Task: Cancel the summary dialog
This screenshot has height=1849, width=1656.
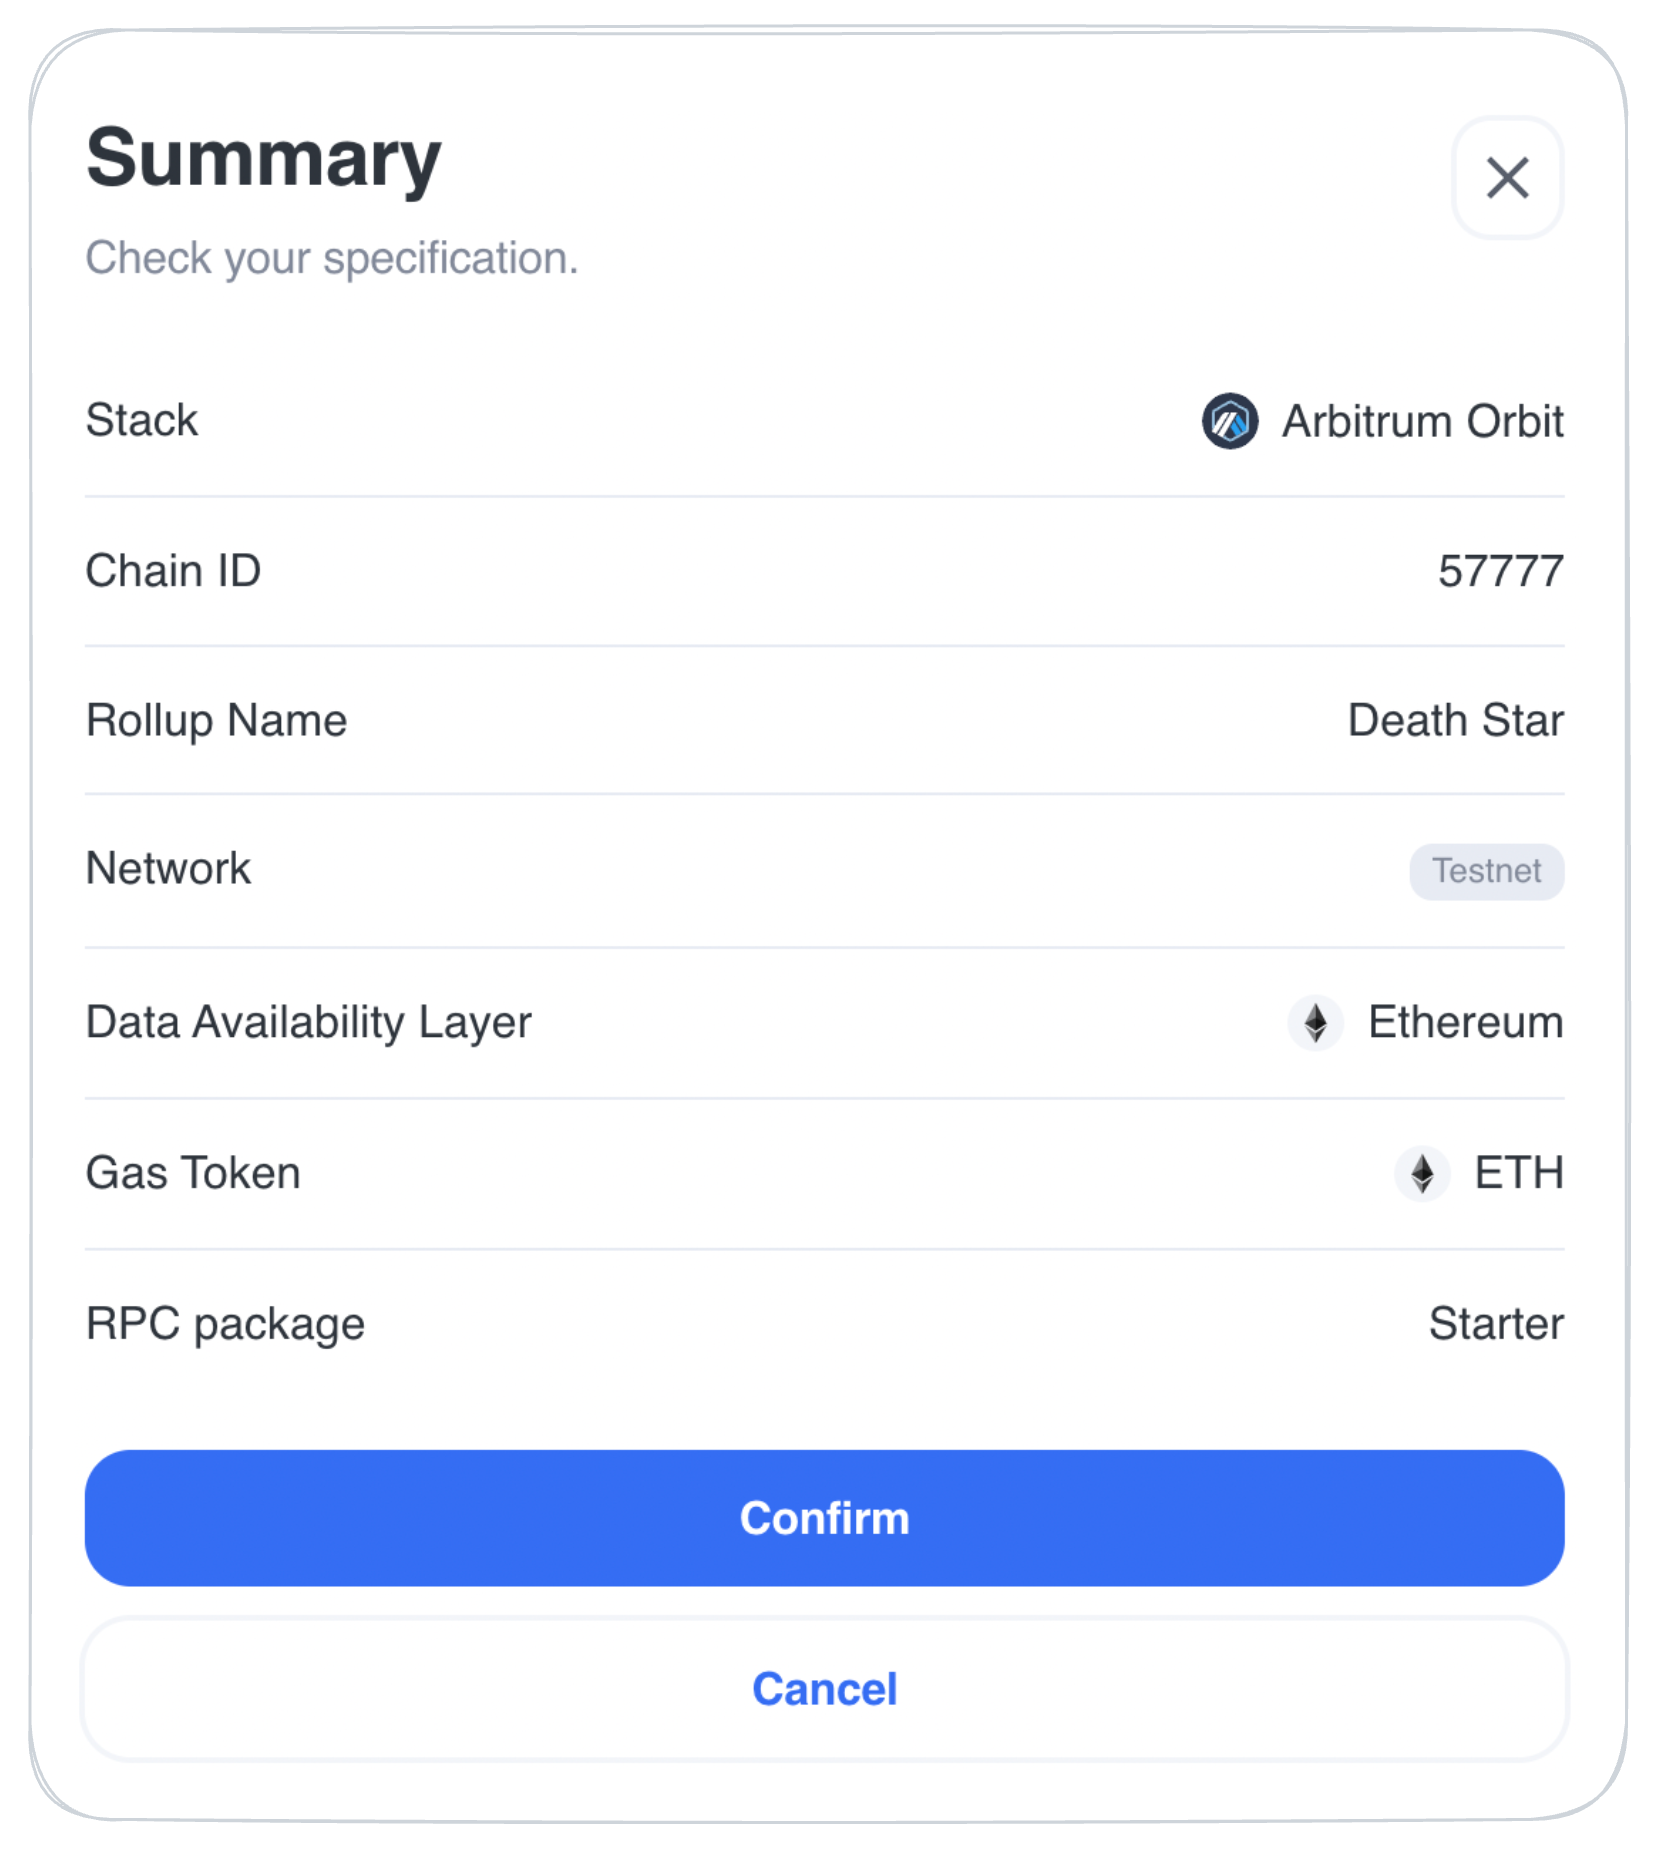Action: point(824,1689)
